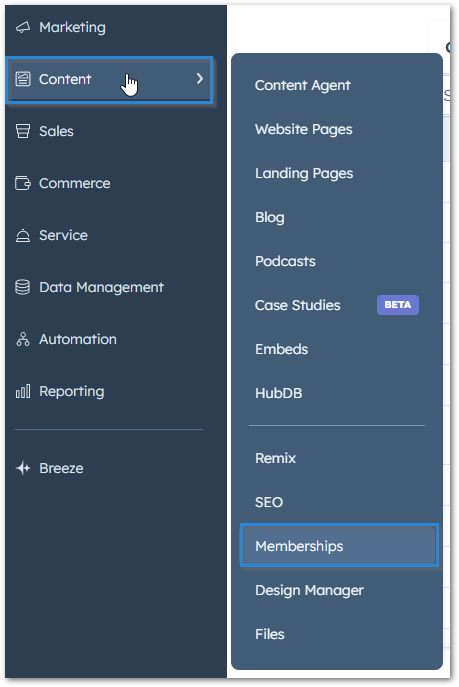Click the Commerce wallet icon
The height and width of the screenshot is (687, 459).
[x=23, y=183]
